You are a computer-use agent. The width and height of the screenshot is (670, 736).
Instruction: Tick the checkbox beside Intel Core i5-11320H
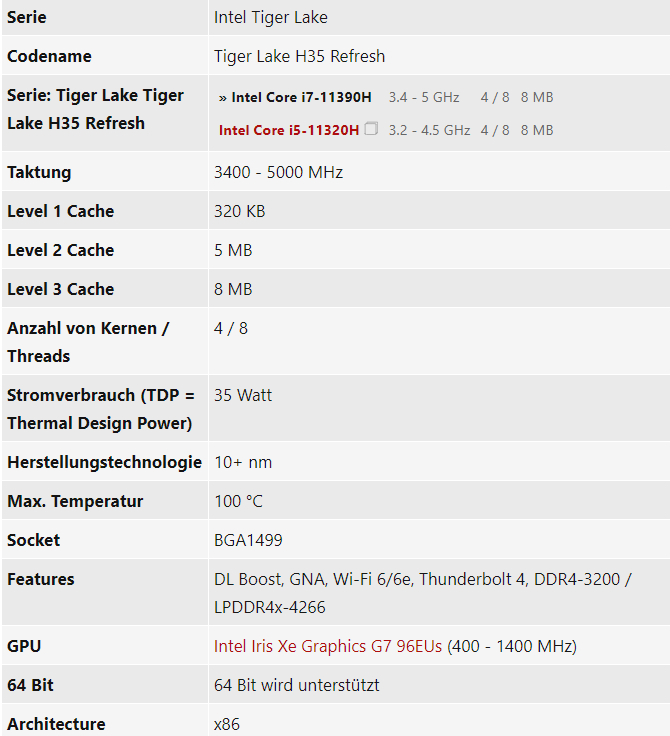(x=371, y=129)
